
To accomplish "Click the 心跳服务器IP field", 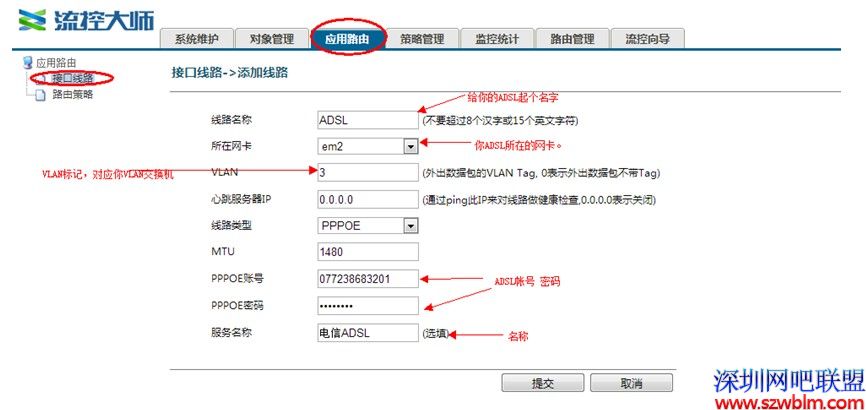I will [365, 199].
